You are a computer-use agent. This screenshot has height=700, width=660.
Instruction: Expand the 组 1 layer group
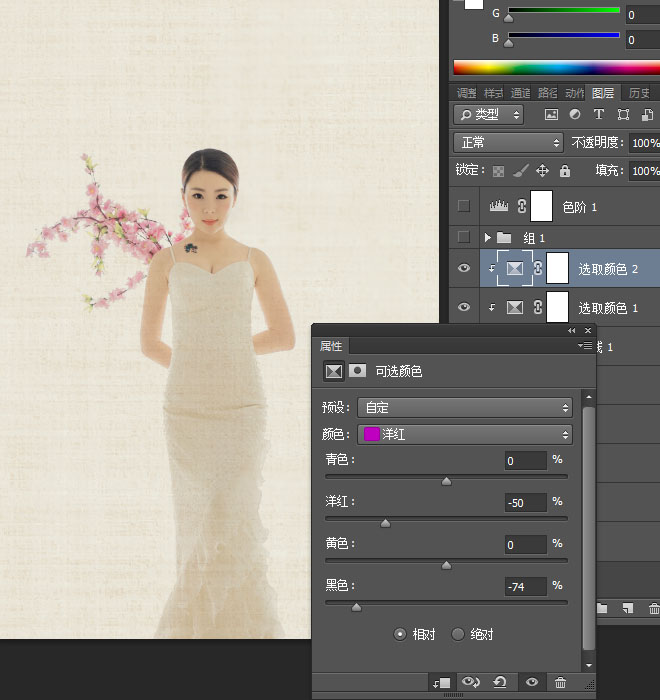488,238
